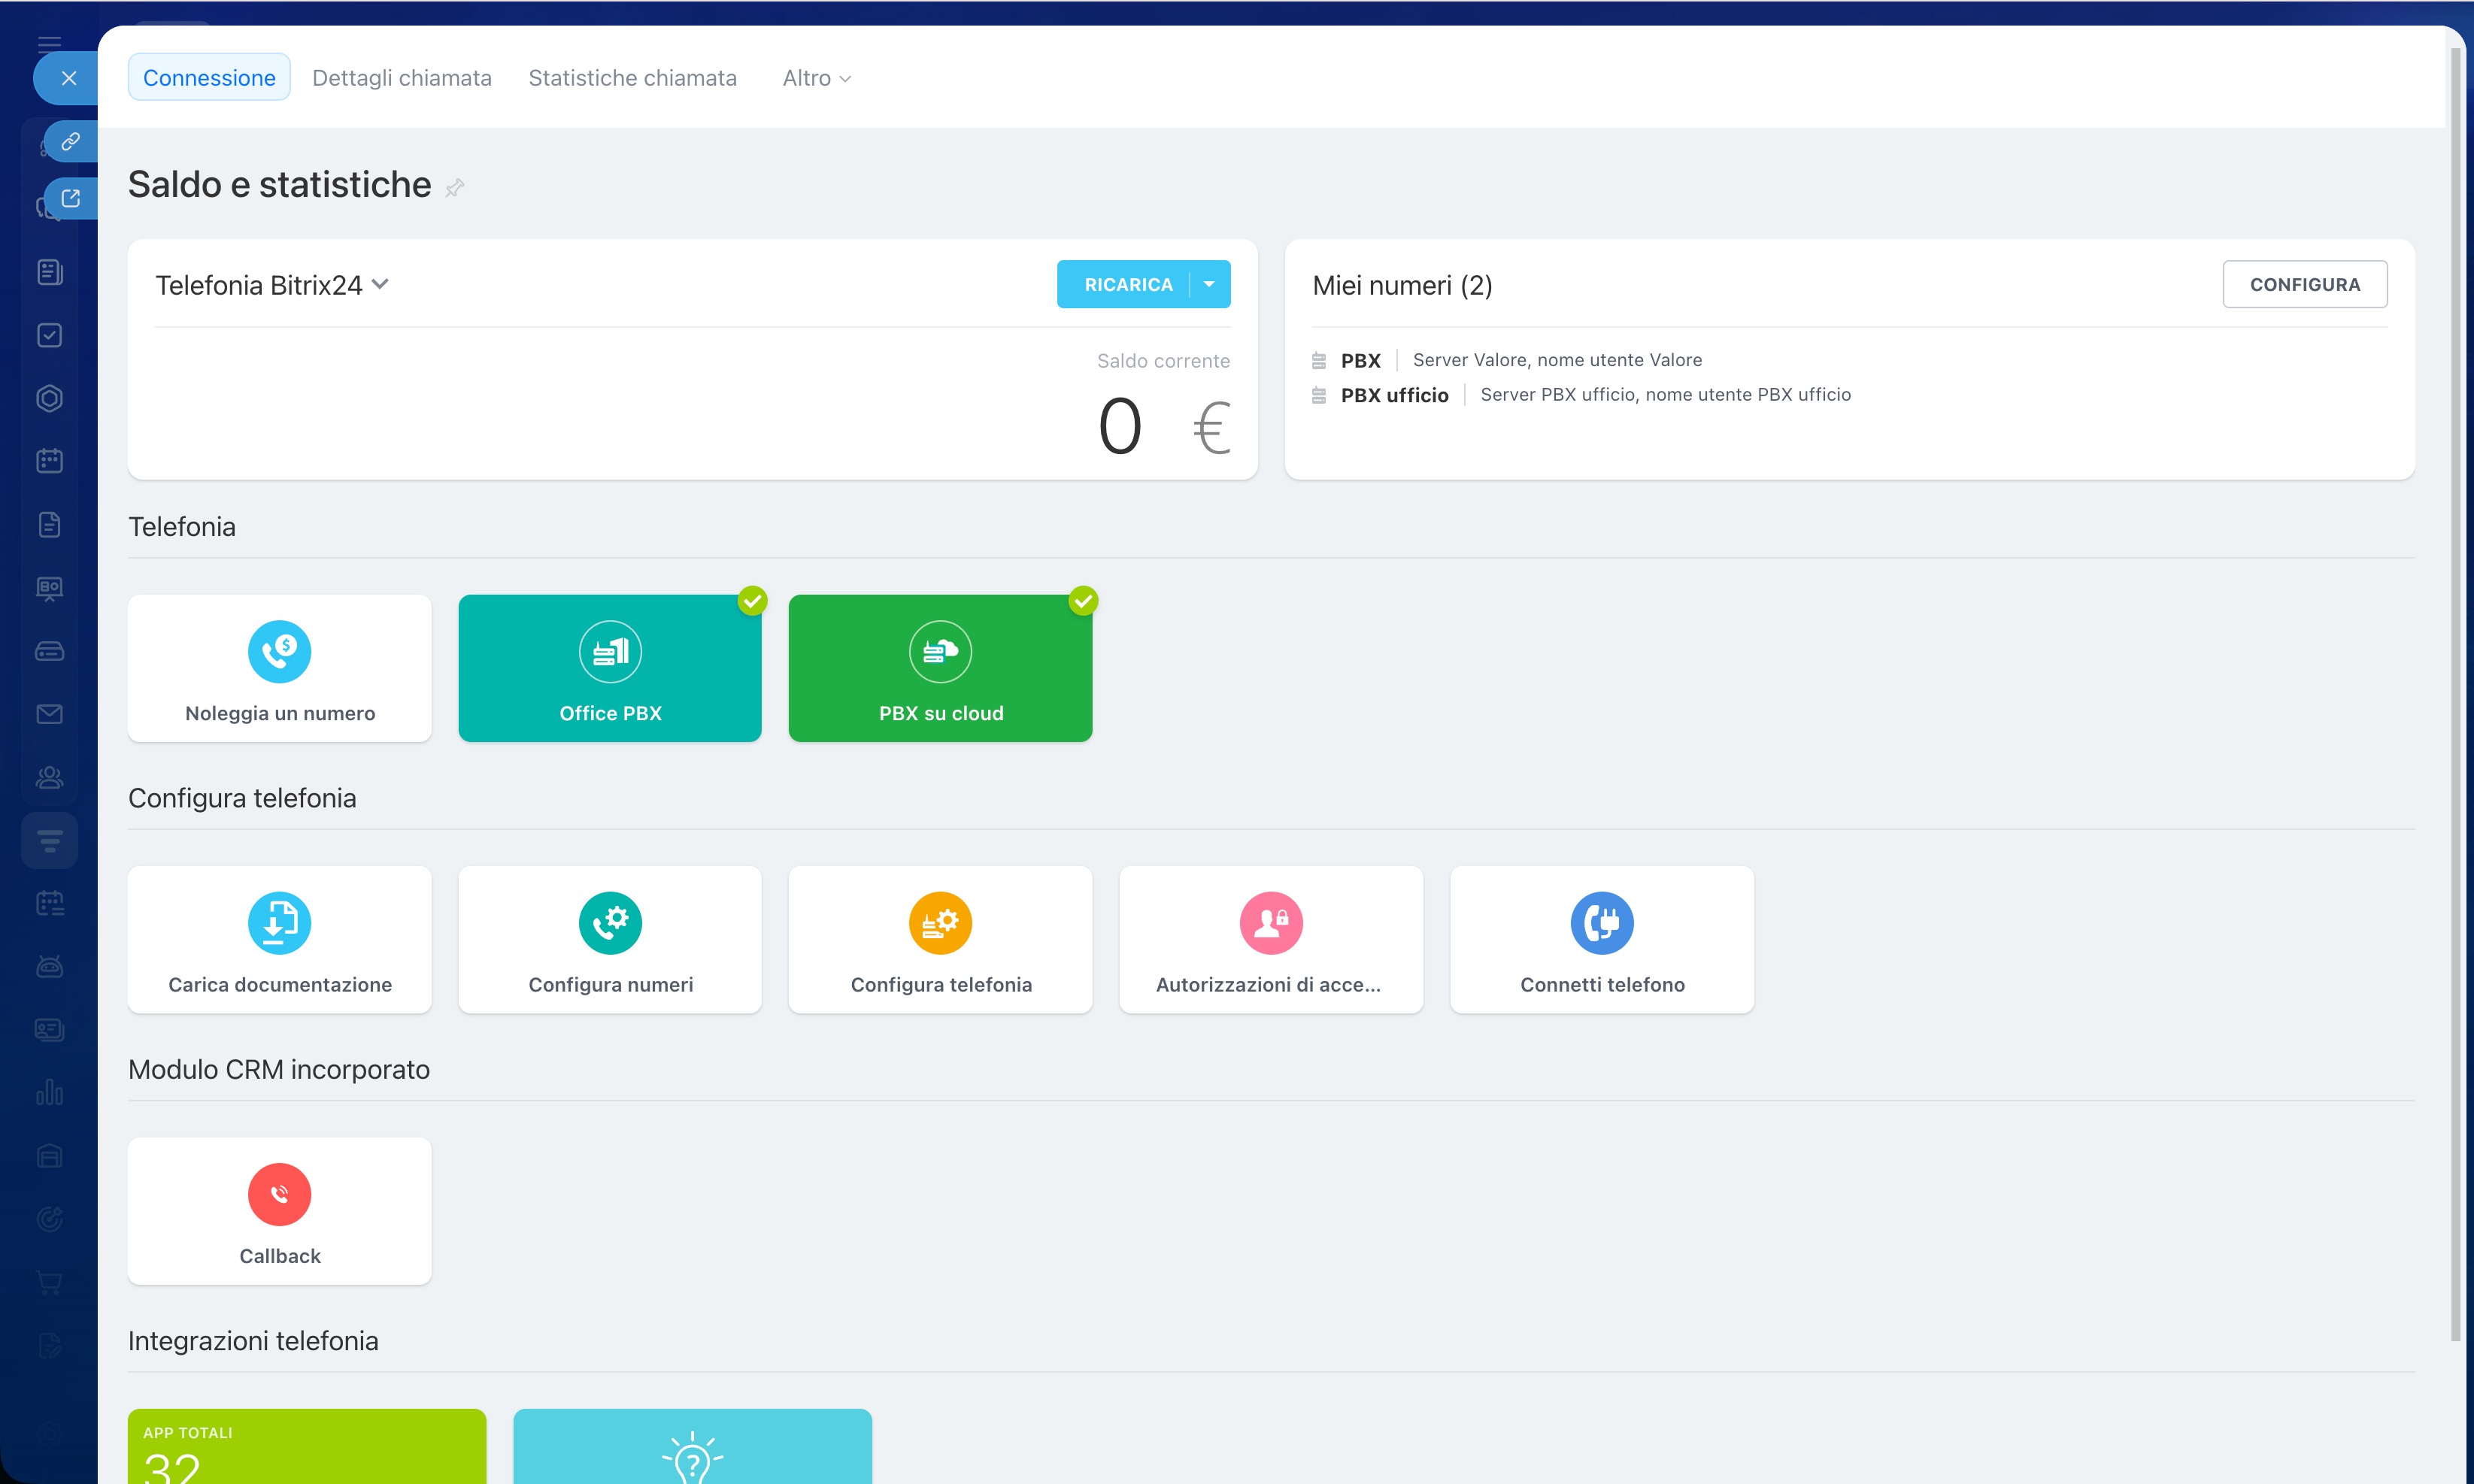Click the Connetti telefono icon
The image size is (2474, 1484).
[1601, 922]
